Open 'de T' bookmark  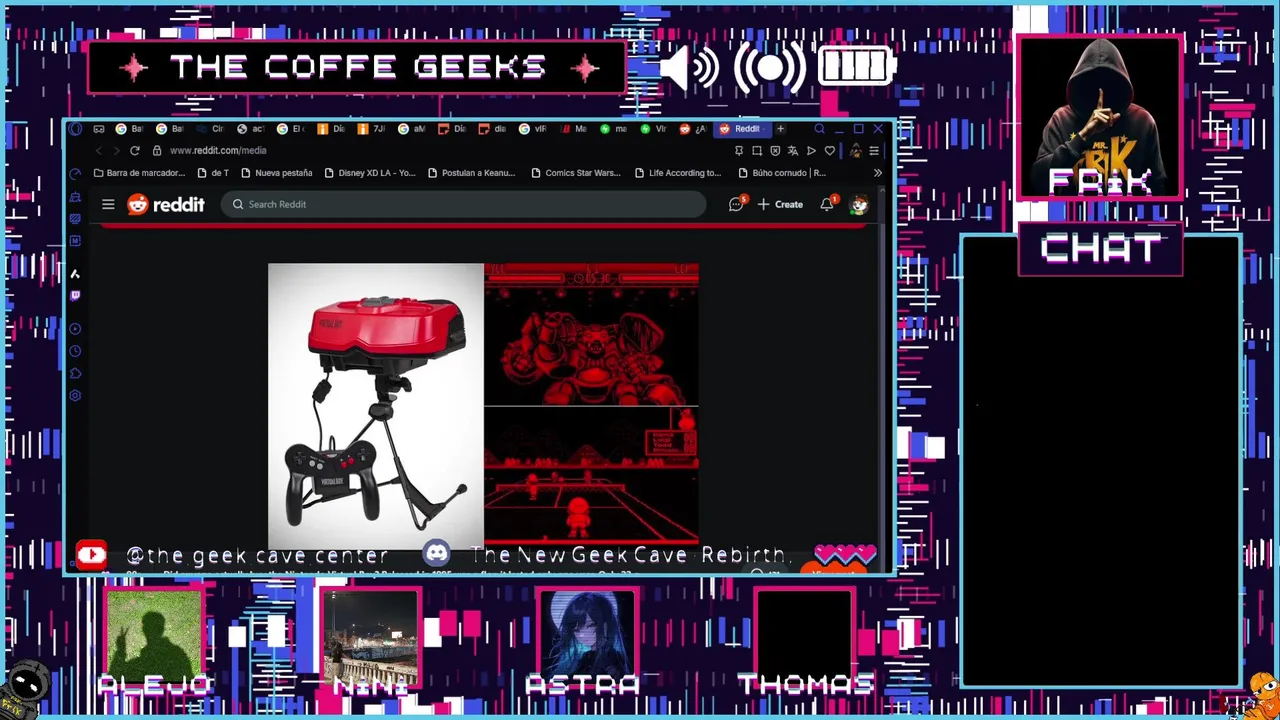pyautogui.click(x=213, y=173)
